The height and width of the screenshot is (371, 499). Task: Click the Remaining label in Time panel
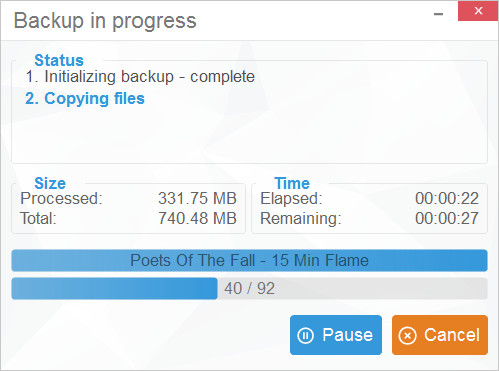pyautogui.click(x=301, y=219)
